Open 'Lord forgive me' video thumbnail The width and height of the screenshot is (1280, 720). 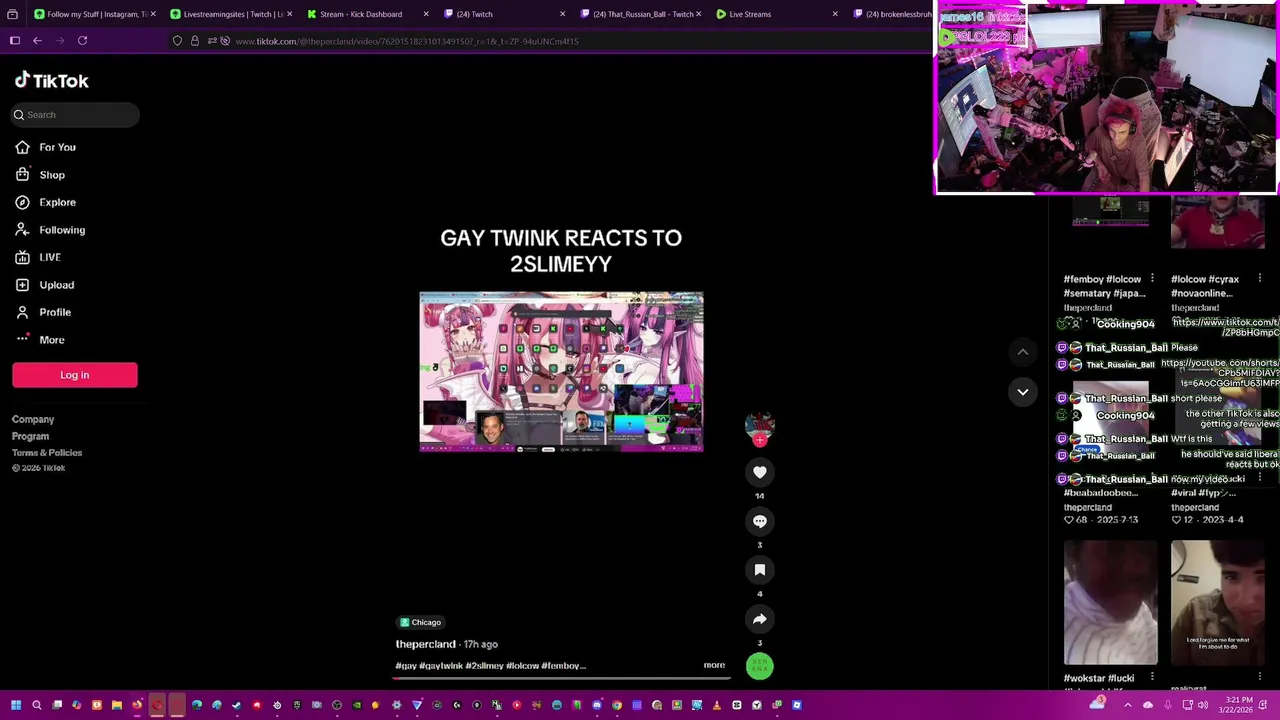[1217, 603]
